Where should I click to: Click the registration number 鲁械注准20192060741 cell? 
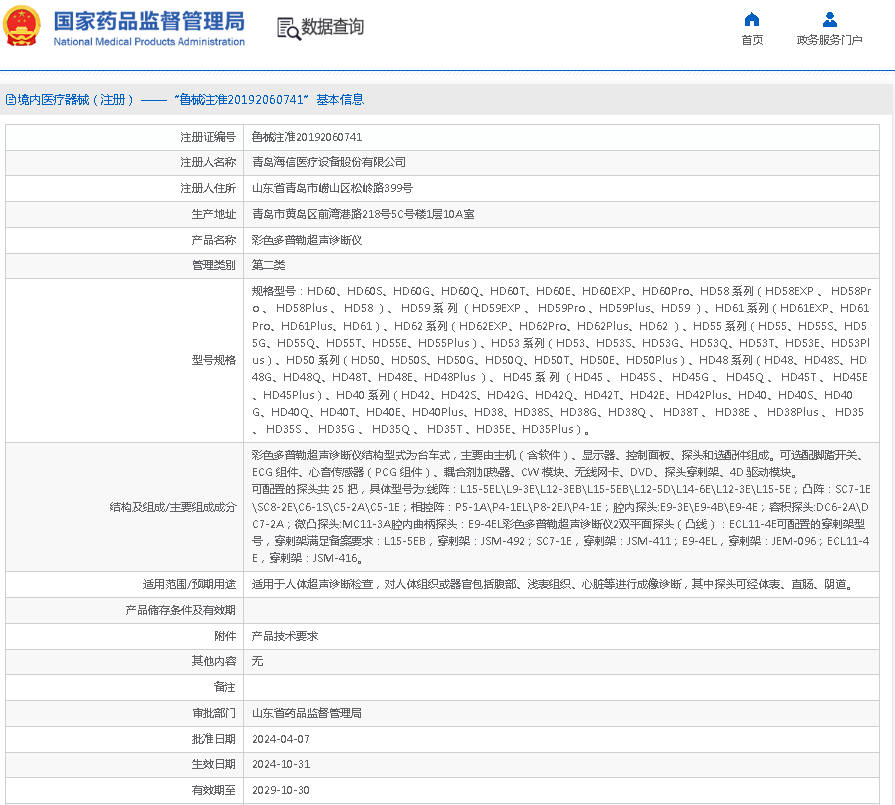pyautogui.click(x=306, y=136)
